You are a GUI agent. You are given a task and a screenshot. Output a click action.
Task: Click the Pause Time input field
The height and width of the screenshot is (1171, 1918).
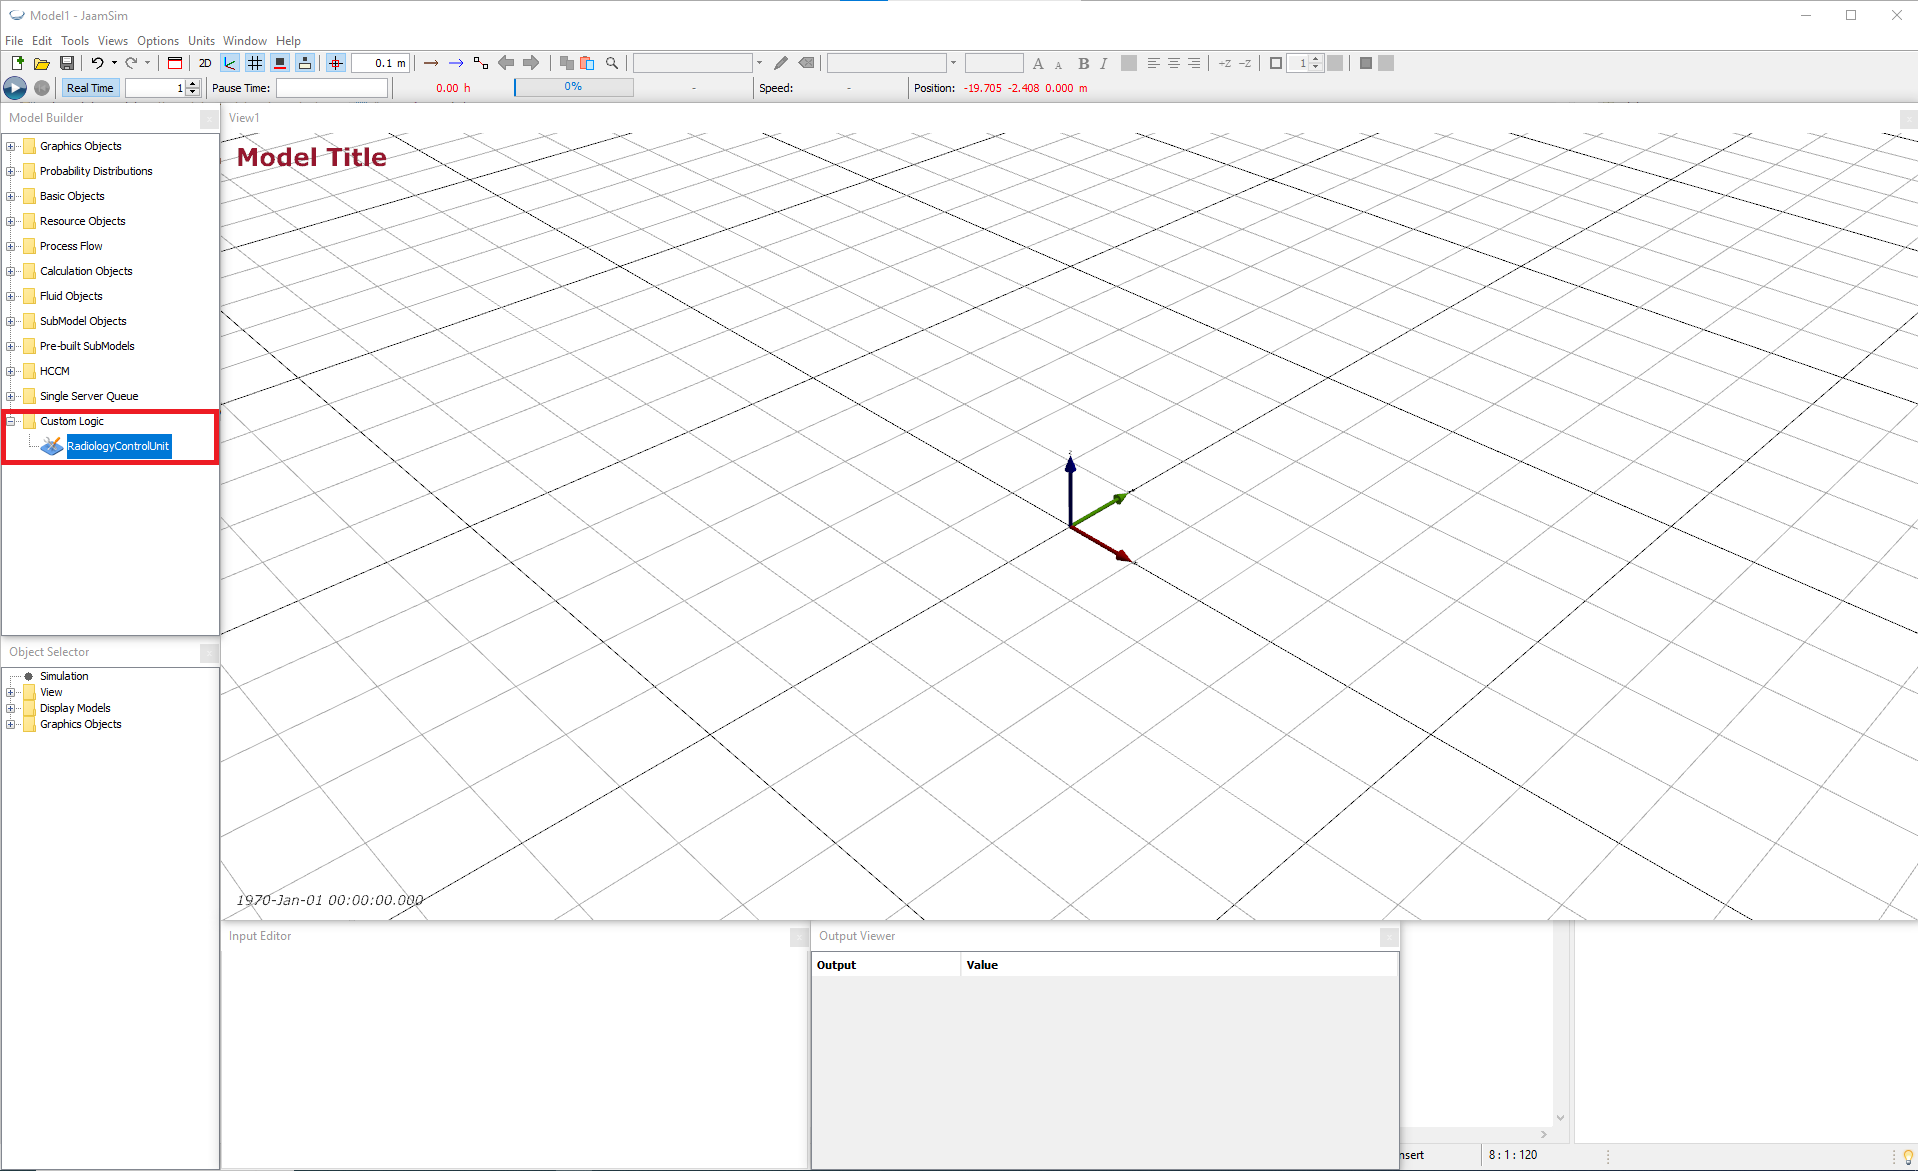click(x=331, y=88)
